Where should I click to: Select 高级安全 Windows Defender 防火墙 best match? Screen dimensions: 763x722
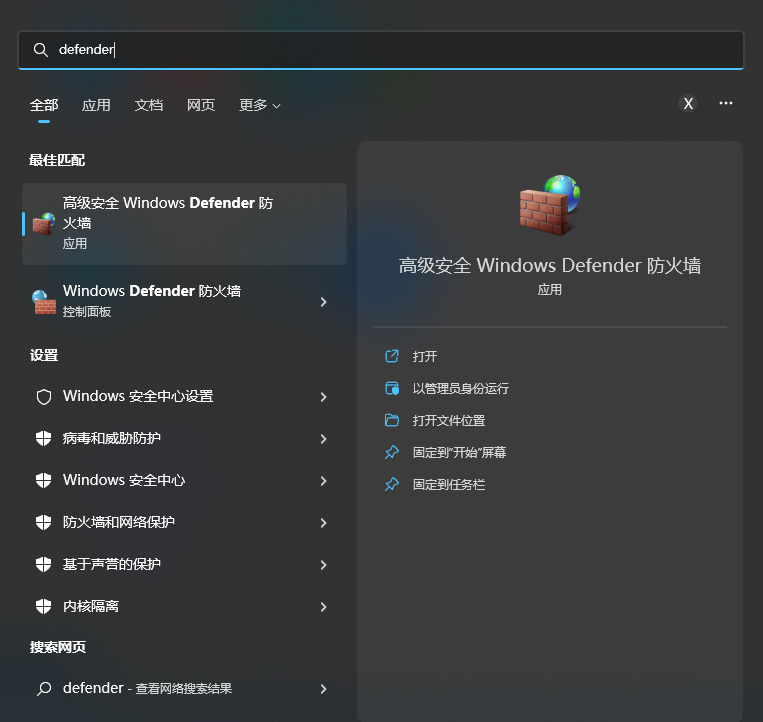pyautogui.click(x=184, y=224)
